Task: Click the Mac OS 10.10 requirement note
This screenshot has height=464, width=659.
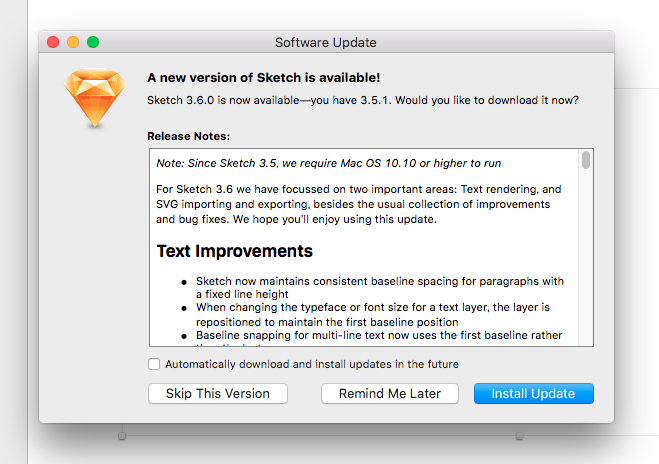Action: point(329,162)
